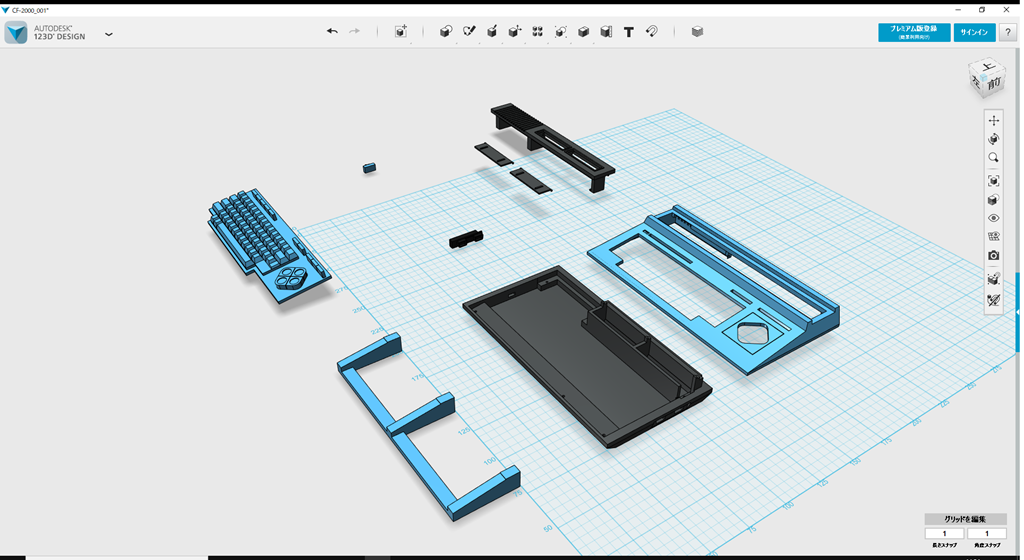The width and height of the screenshot is (1024, 560).
Task: Select the Pan tool in navigation bar
Action: tap(993, 121)
